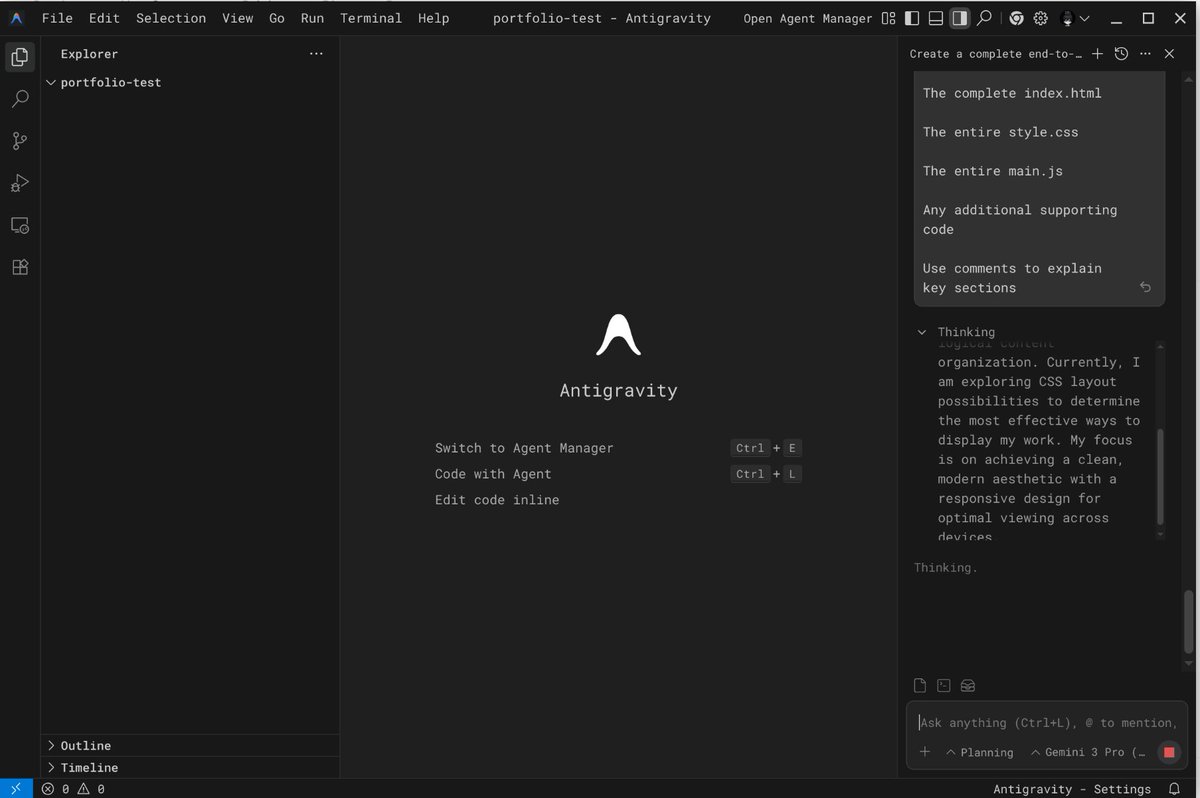Image resolution: width=1200 pixels, height=798 pixels.
Task: Close the agent chat panel
Action: point(1169,54)
